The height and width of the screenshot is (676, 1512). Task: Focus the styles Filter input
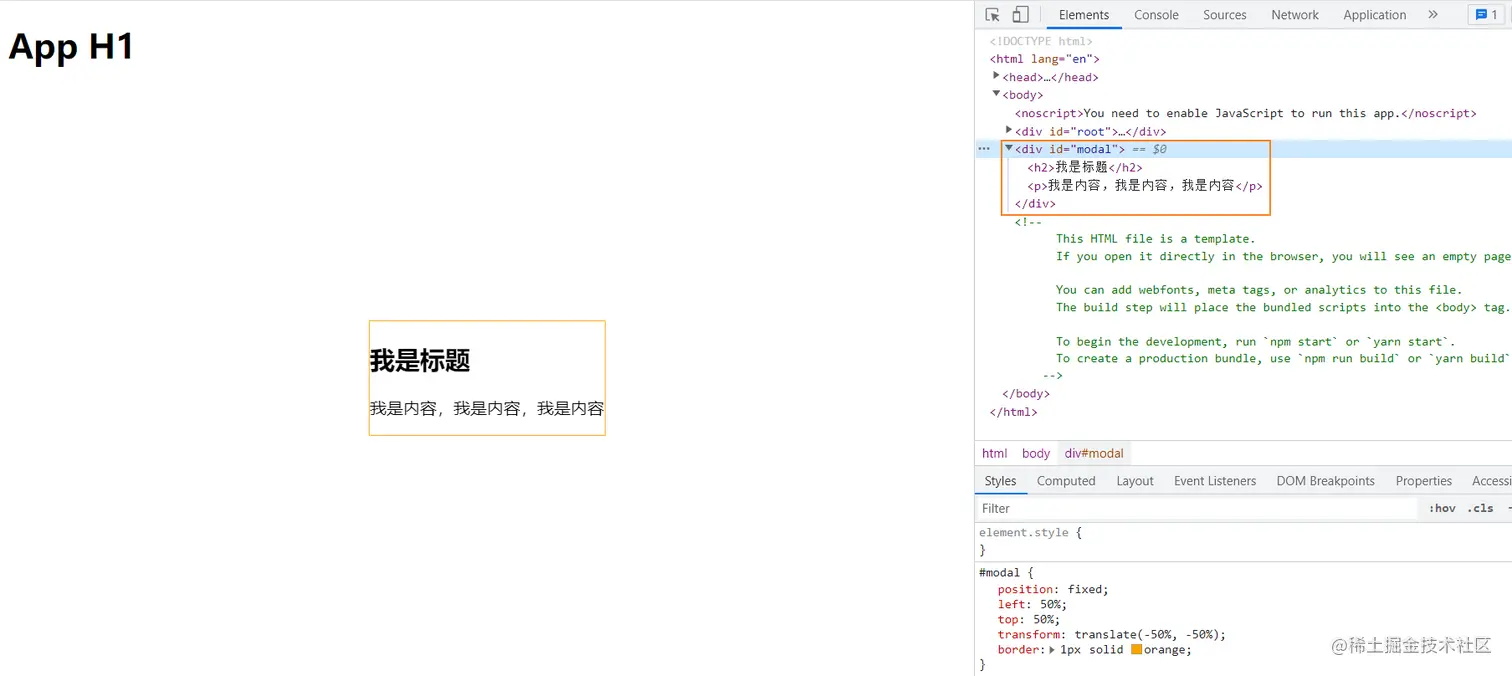click(x=1195, y=508)
